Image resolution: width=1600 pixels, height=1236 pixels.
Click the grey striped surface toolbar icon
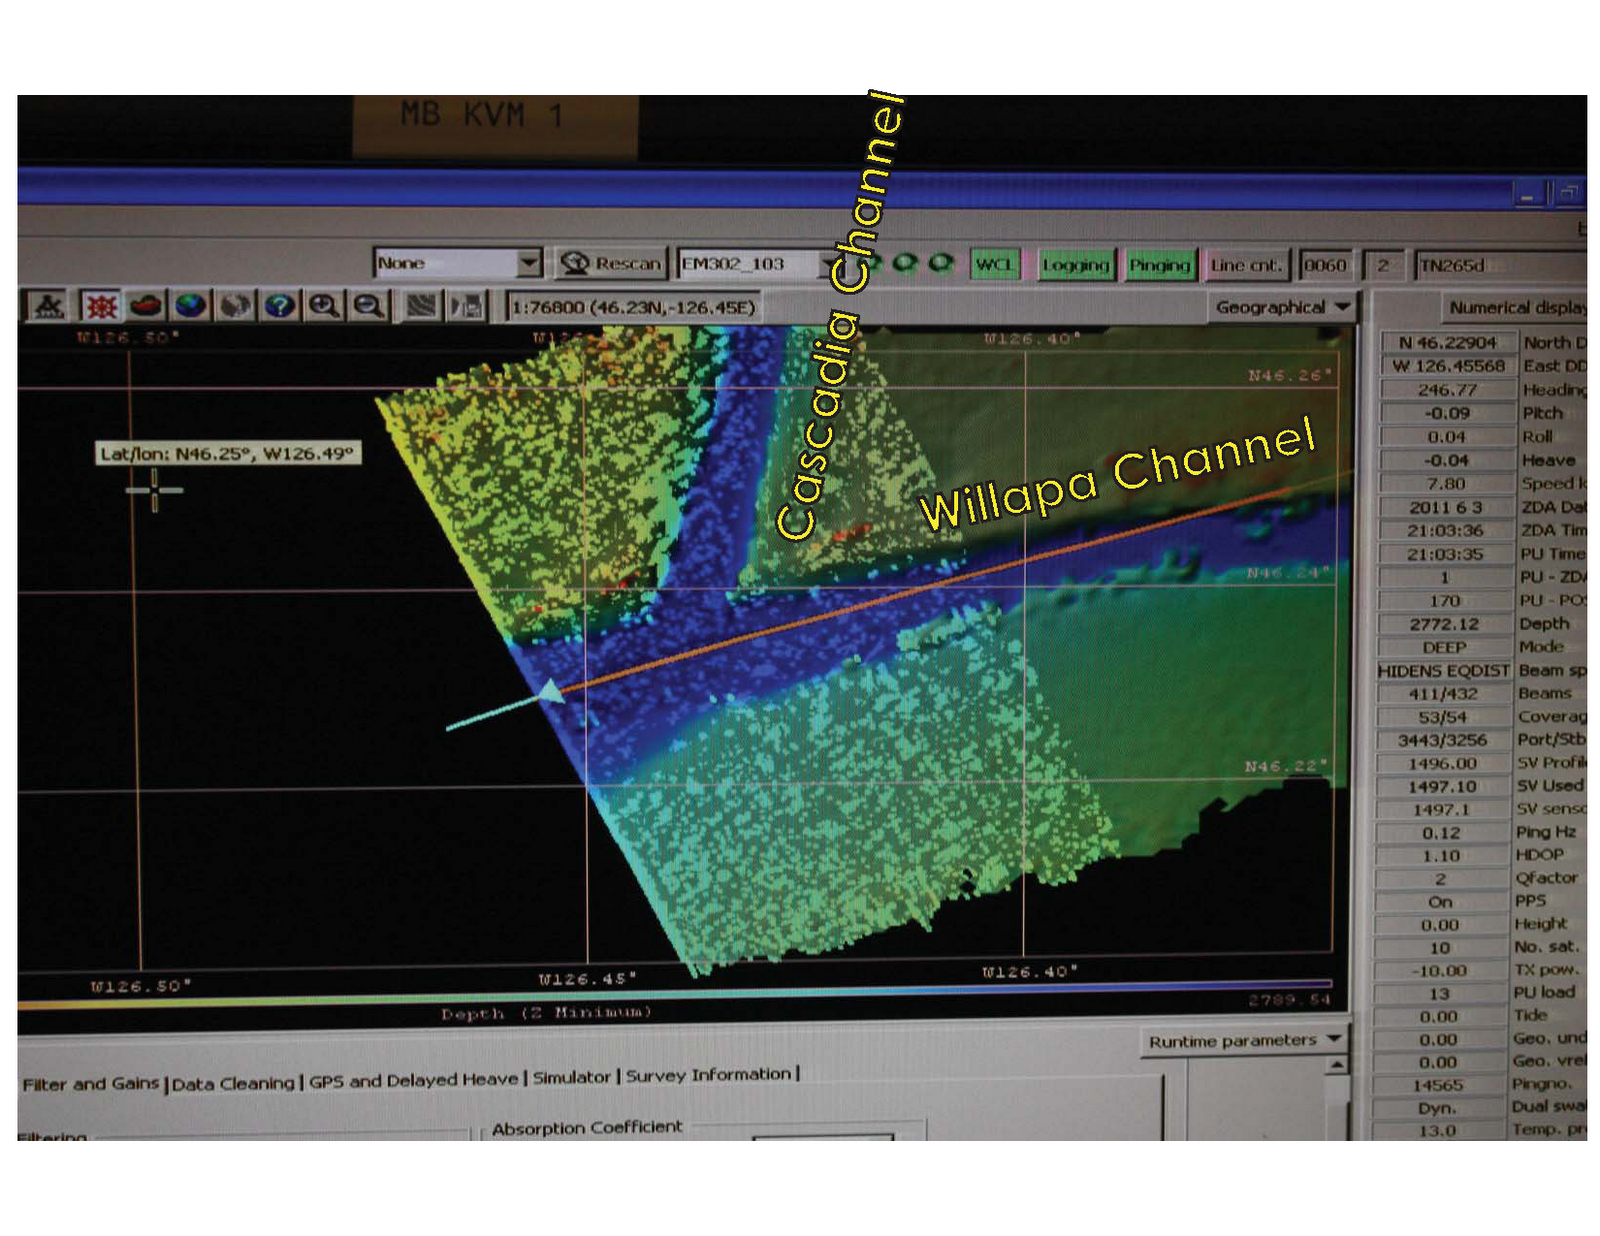(421, 305)
